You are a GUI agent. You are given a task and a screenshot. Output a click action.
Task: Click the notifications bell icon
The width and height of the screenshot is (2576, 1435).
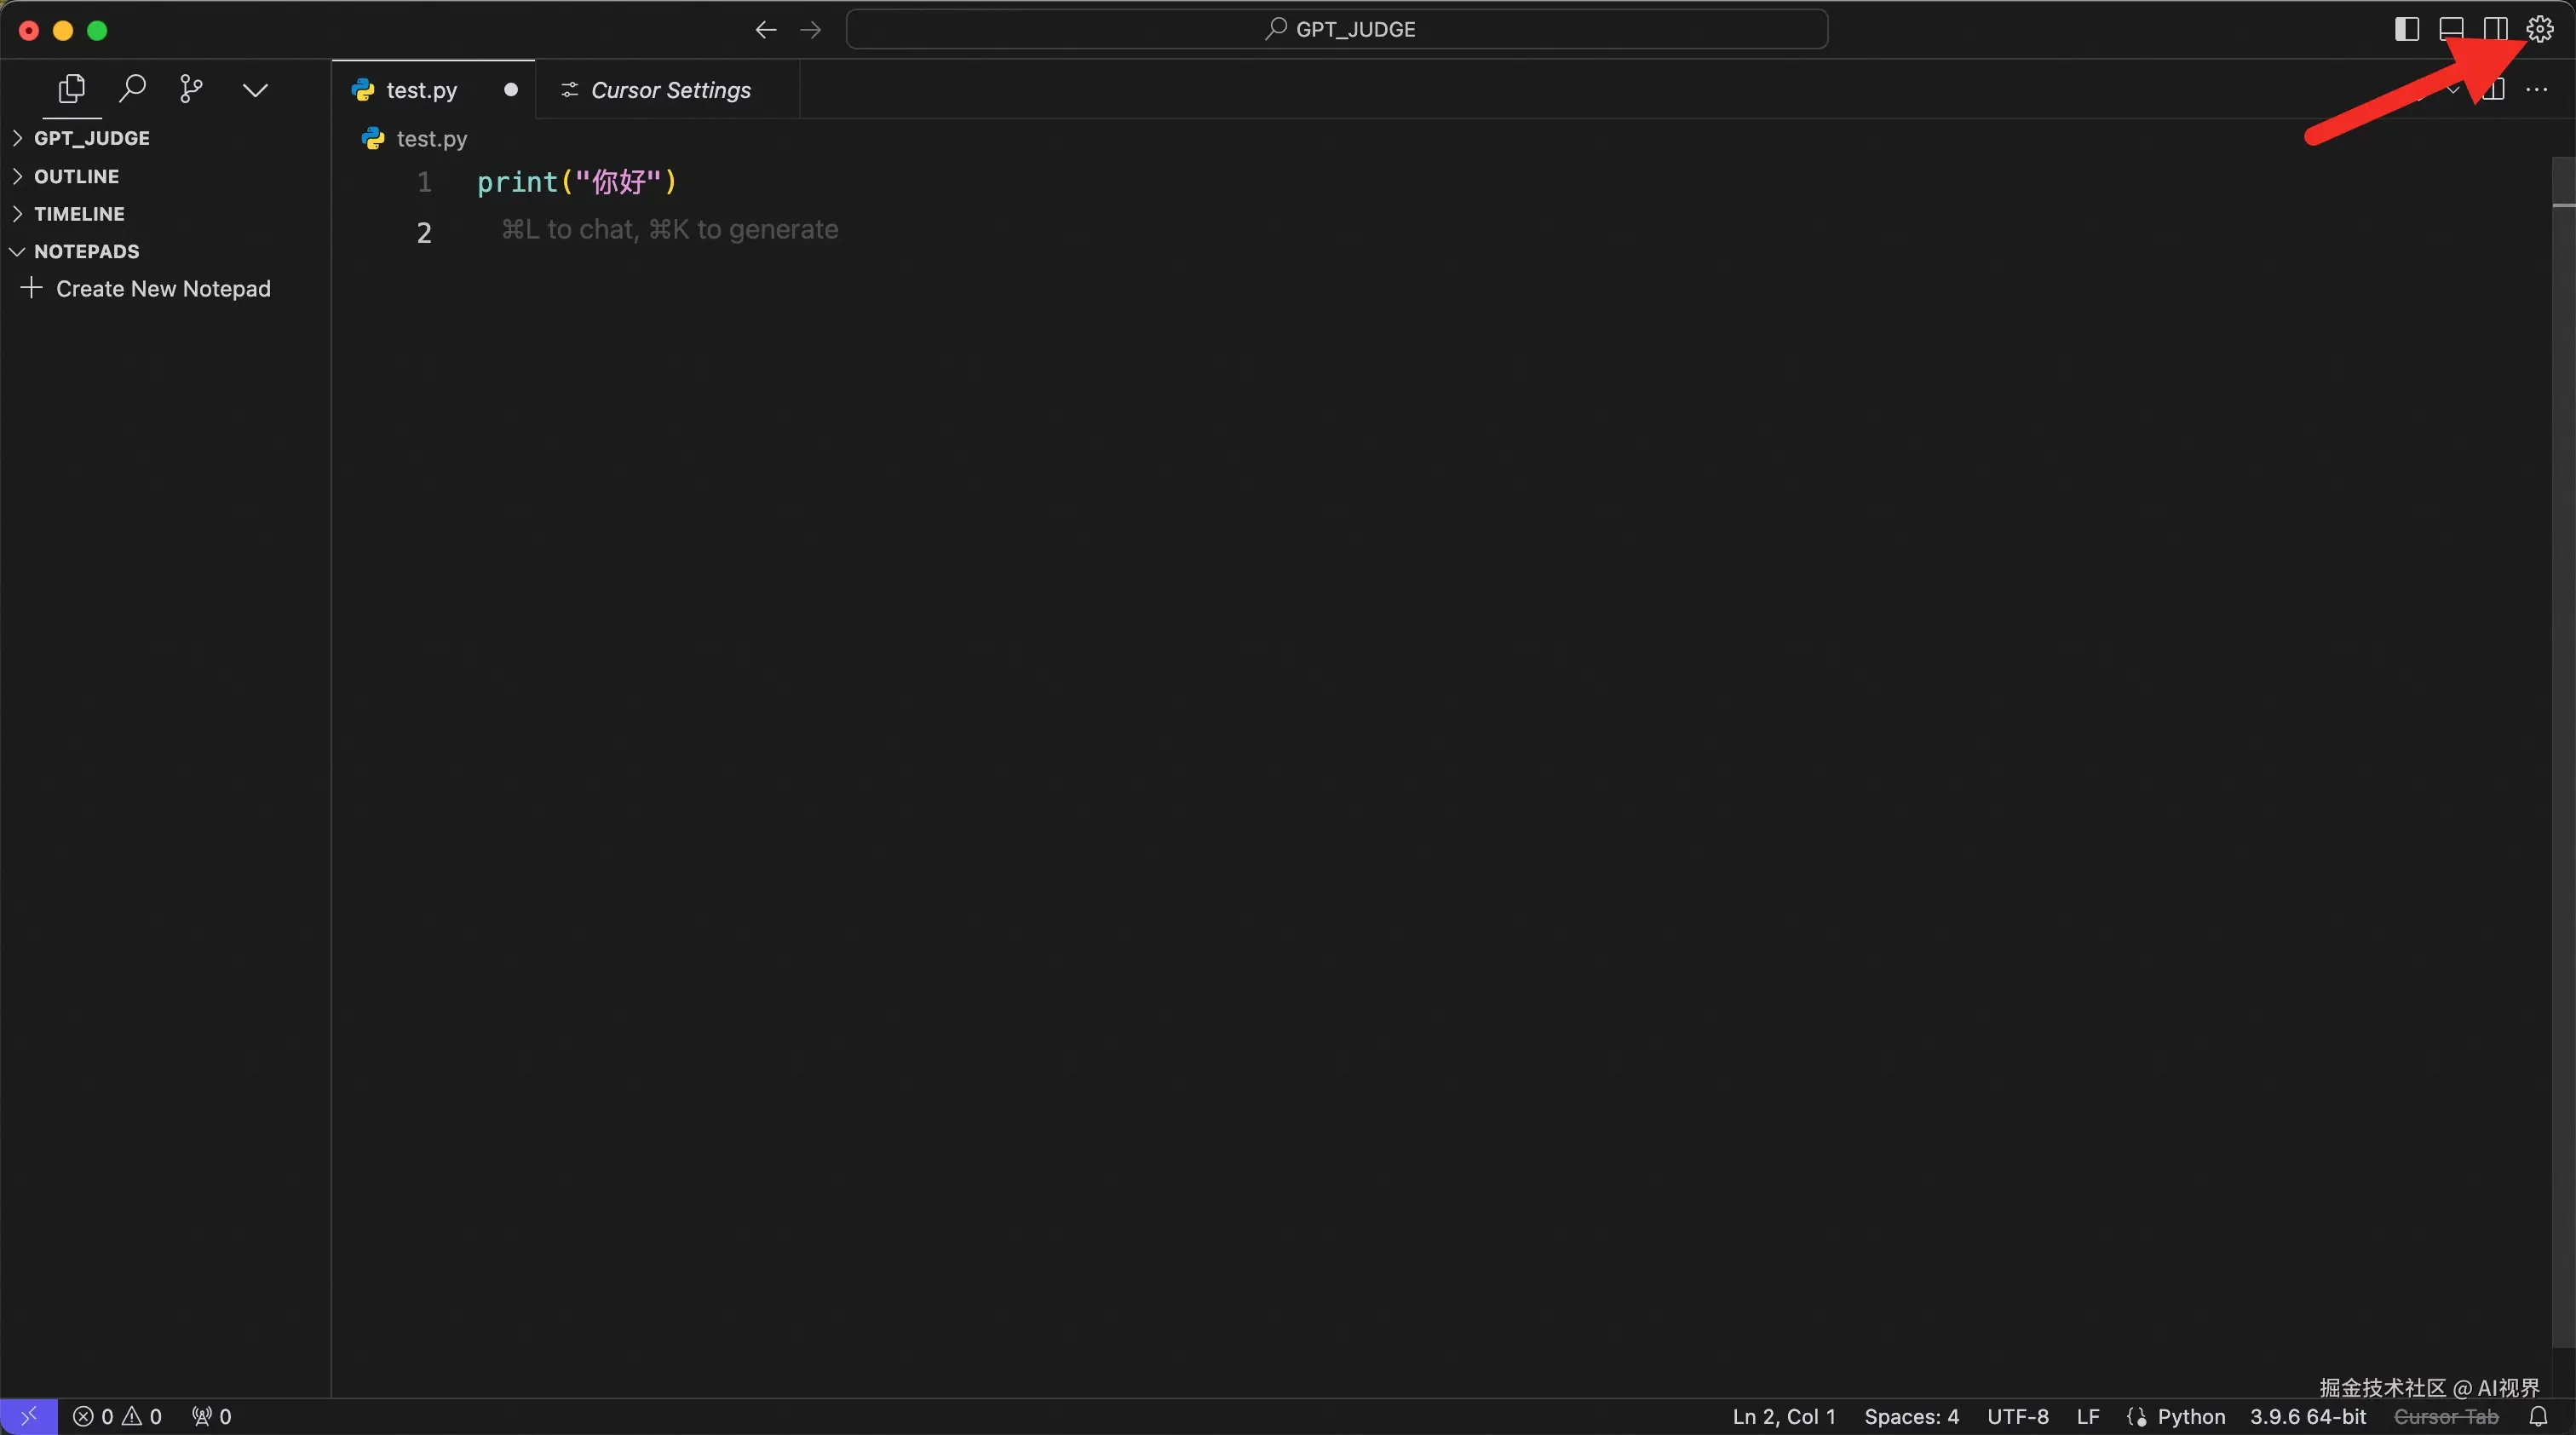point(2538,1416)
